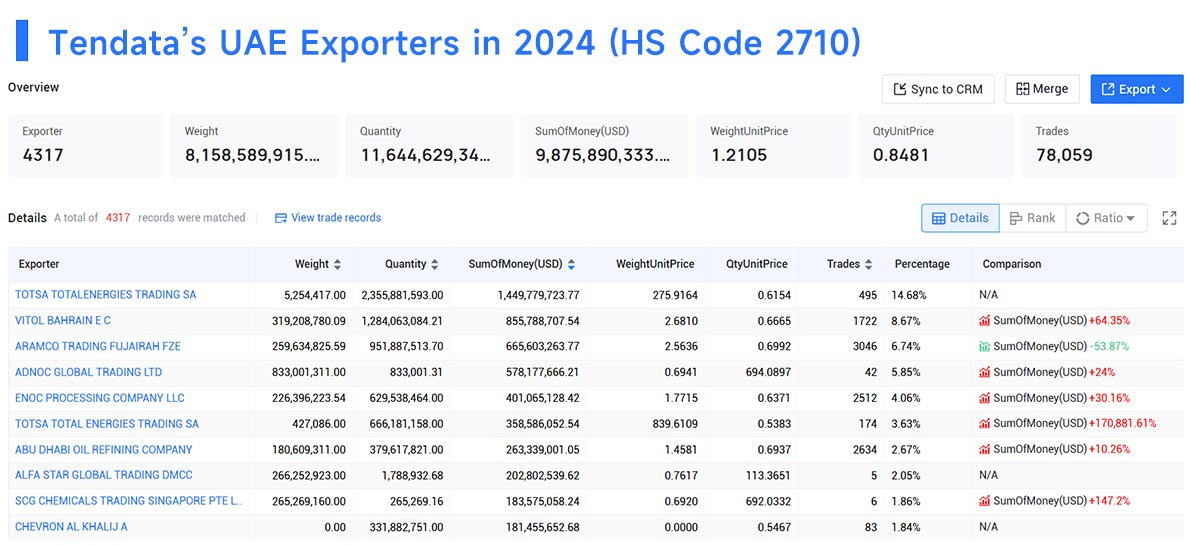Open the Ratio view dropdown
Image resolution: width=1190 pixels, height=545 pixels.
[1106, 218]
